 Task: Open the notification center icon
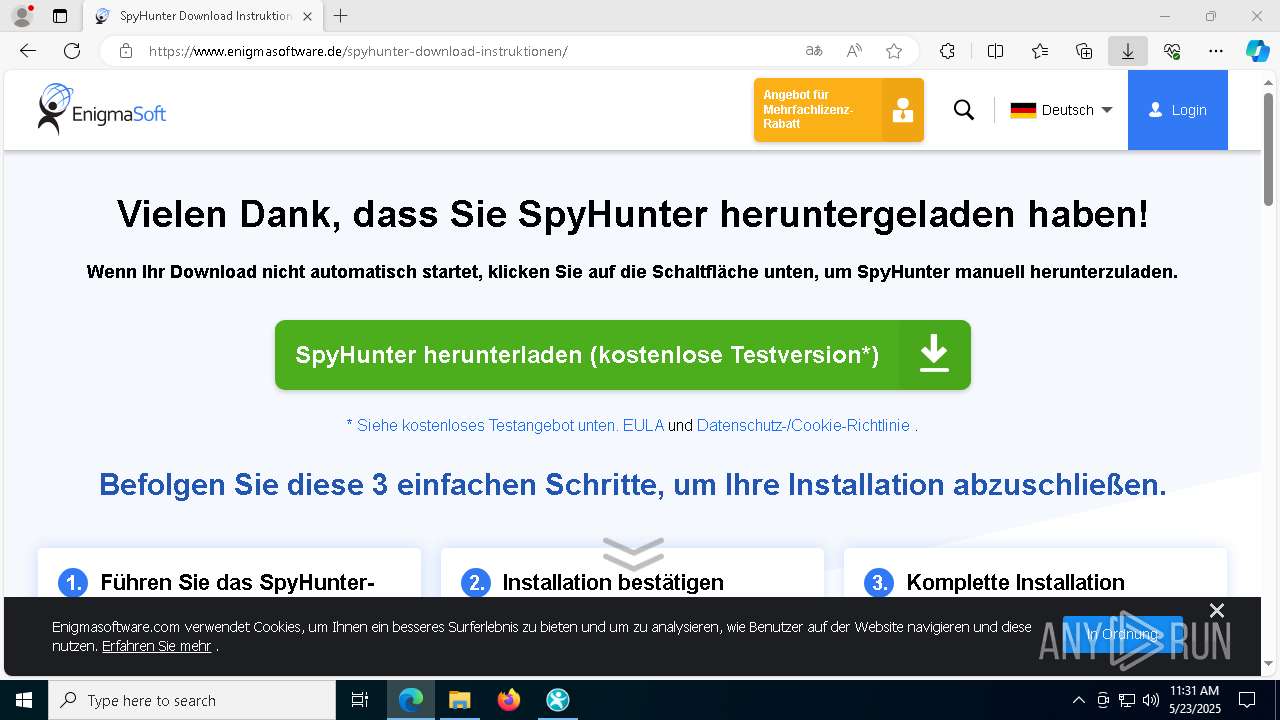1247,700
